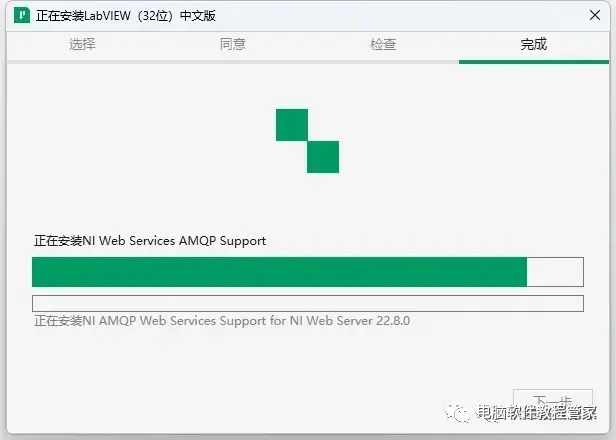Click the green indicator bar under 完成

(534, 62)
